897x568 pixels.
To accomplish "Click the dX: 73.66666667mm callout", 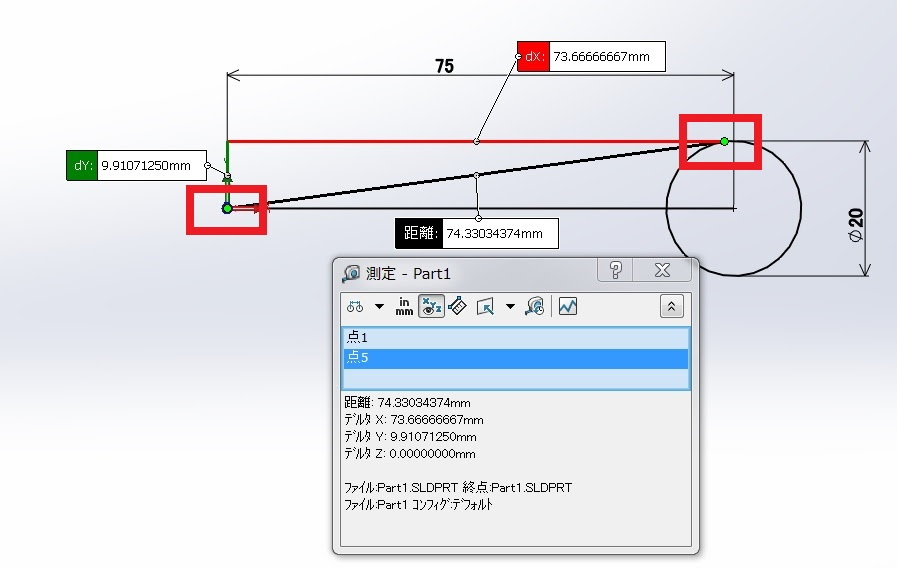I will point(591,57).
